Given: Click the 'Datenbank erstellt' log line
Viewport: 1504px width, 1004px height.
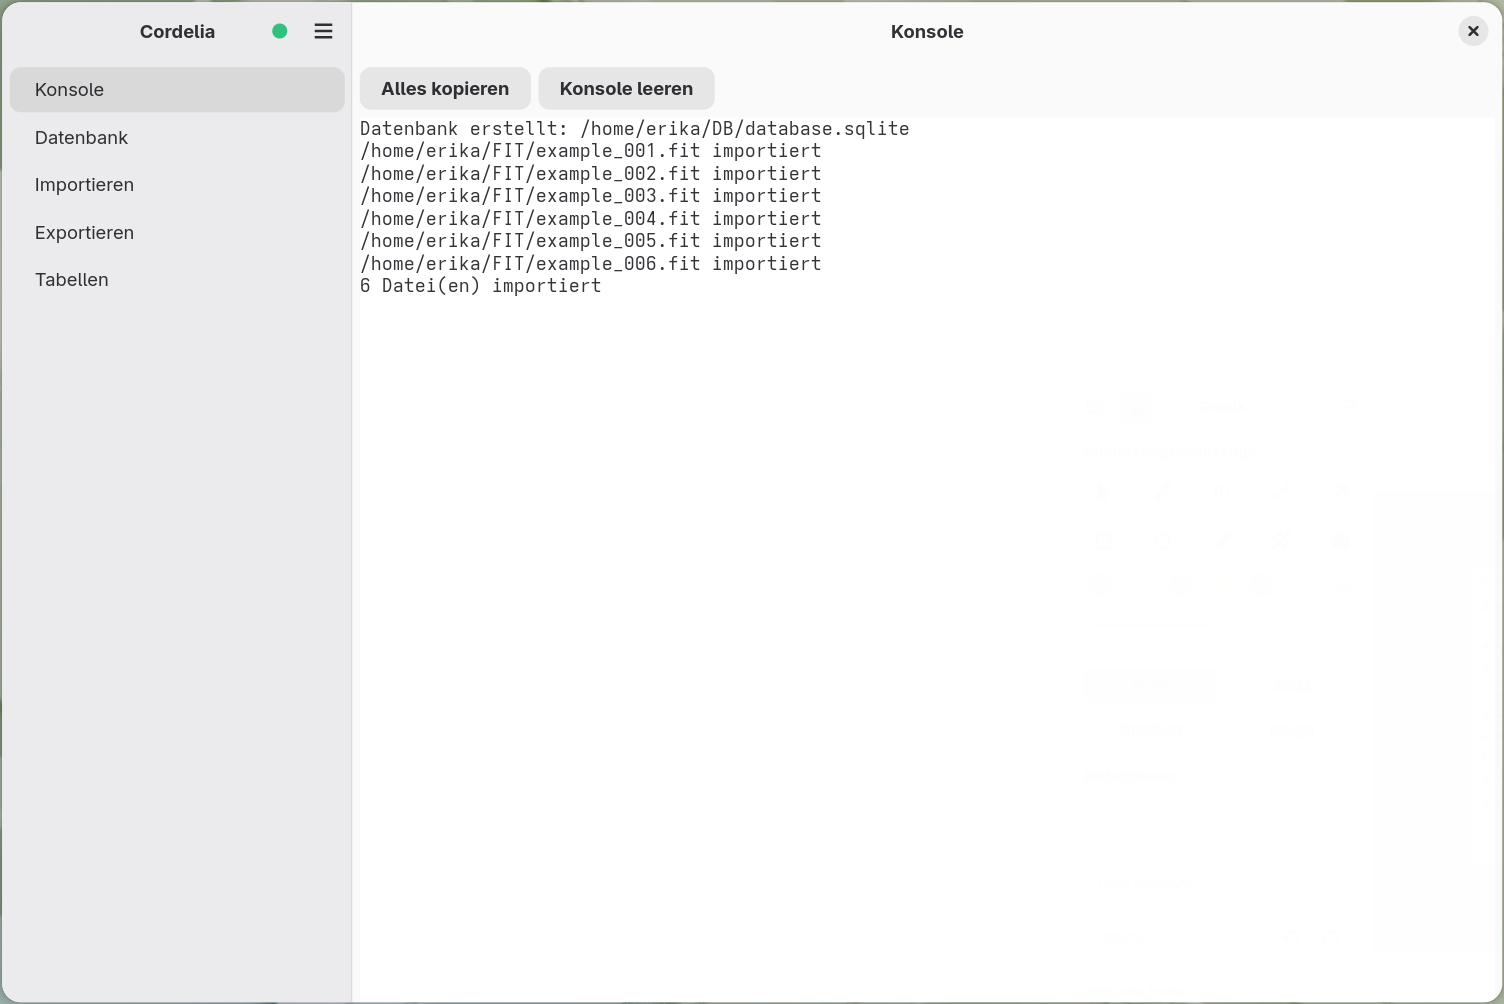Looking at the screenshot, I should [x=635, y=129].
